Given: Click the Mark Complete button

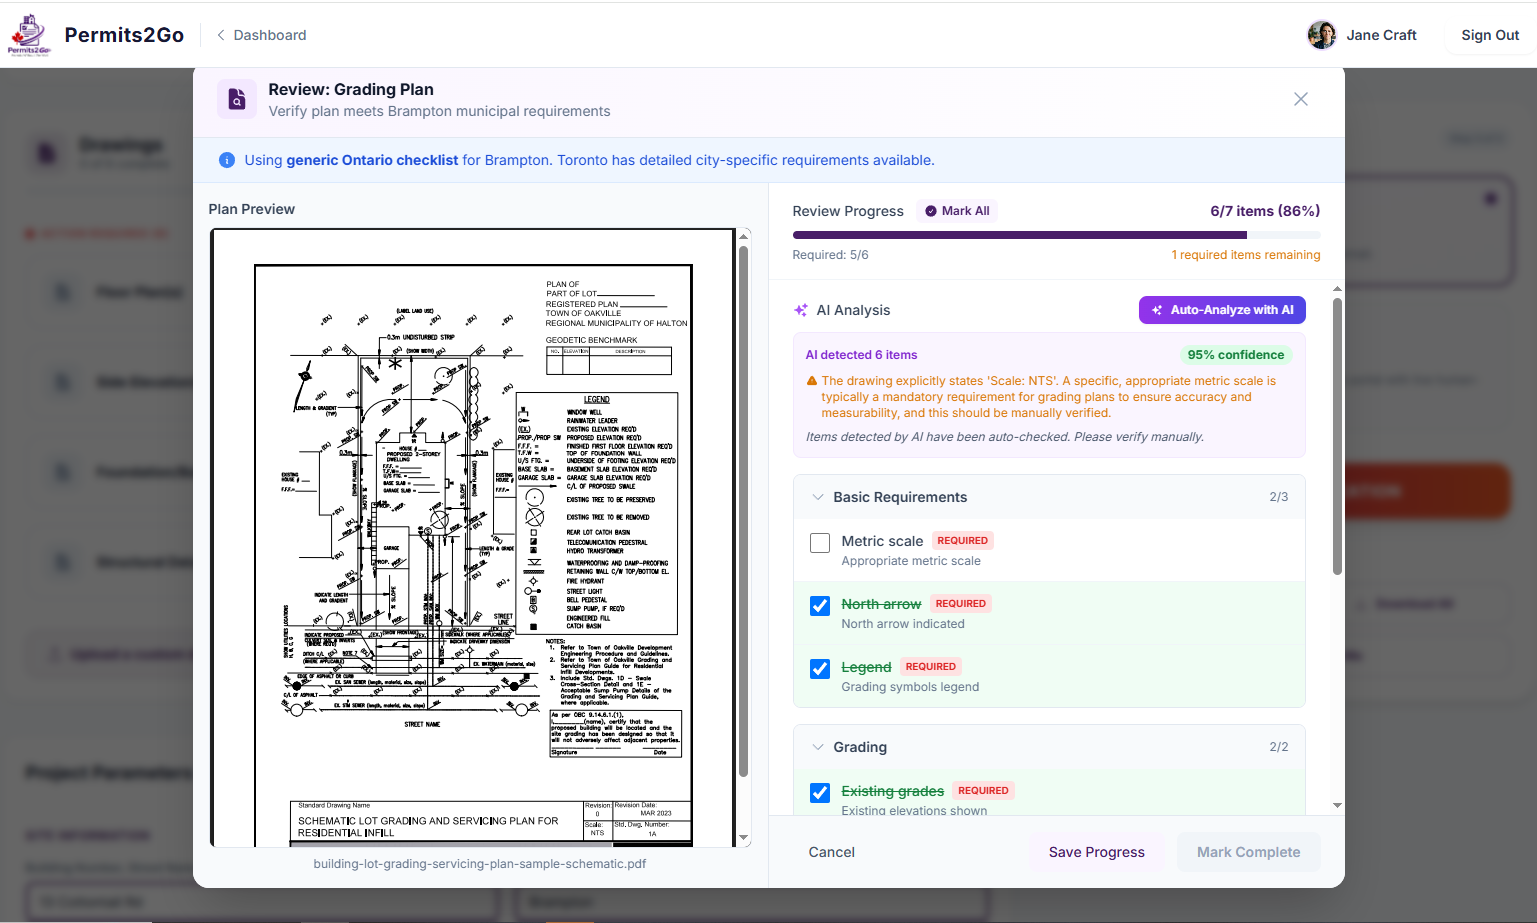Looking at the screenshot, I should (x=1249, y=852).
